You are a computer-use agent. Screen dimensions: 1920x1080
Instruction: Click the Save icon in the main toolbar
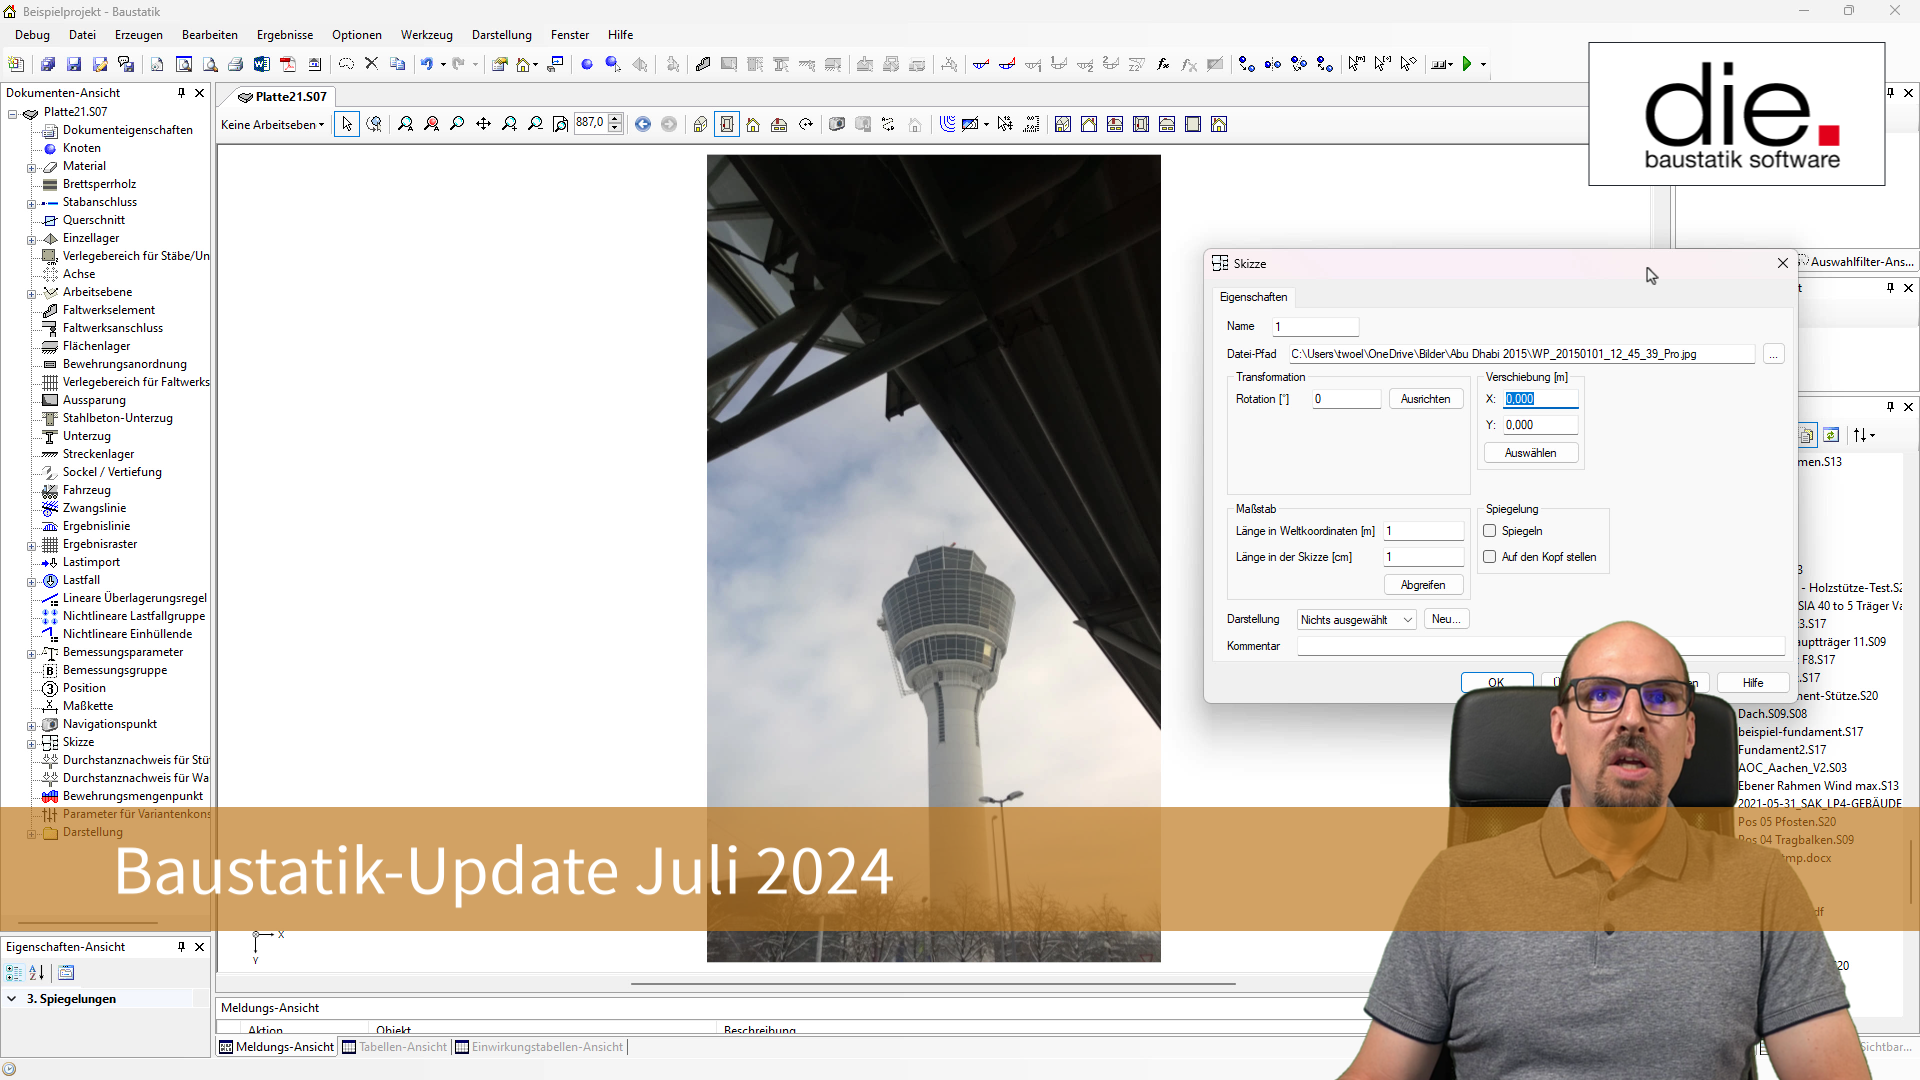pos(74,64)
